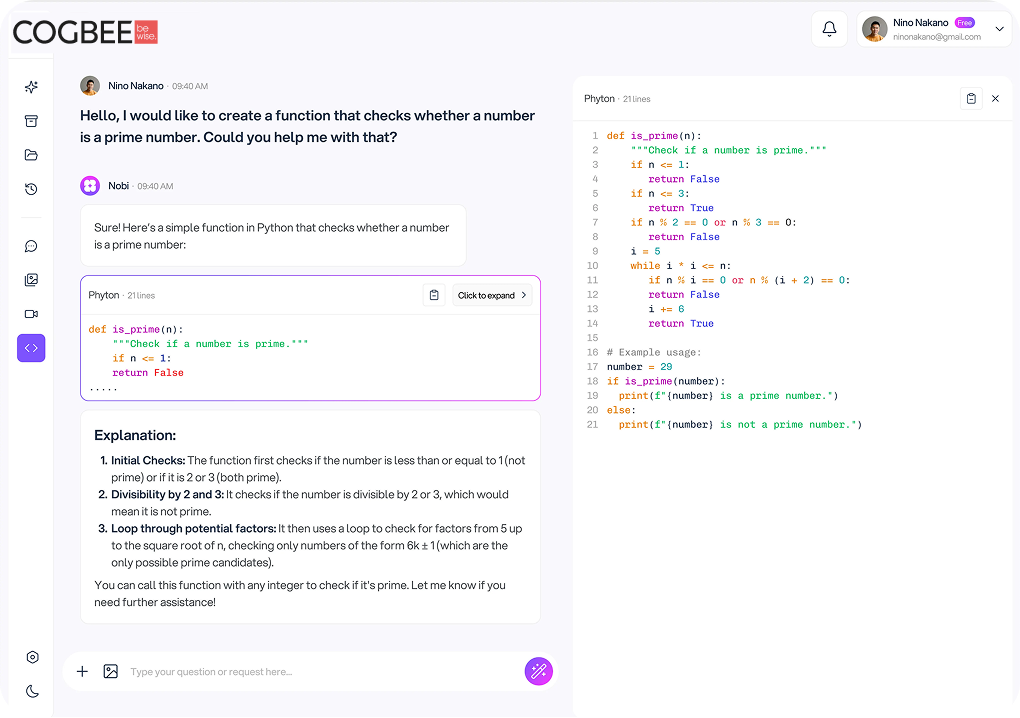The width and height of the screenshot is (1020, 718).
Task: Copy code from chat code block
Action: (x=434, y=295)
